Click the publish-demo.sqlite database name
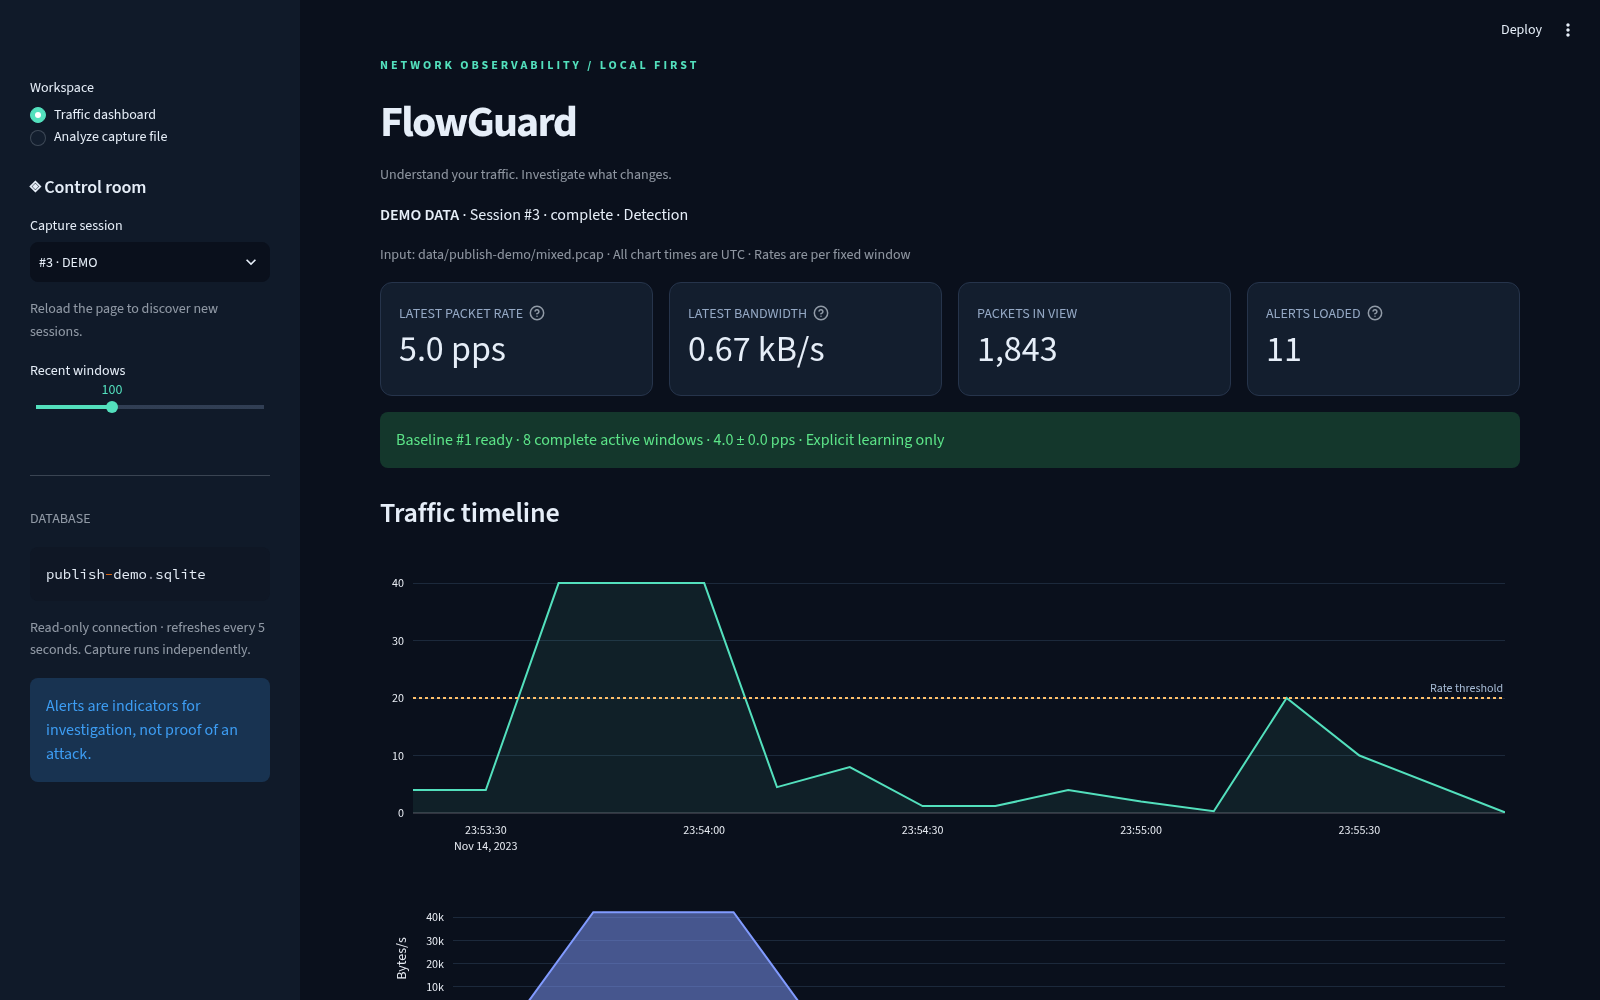 [x=126, y=574]
